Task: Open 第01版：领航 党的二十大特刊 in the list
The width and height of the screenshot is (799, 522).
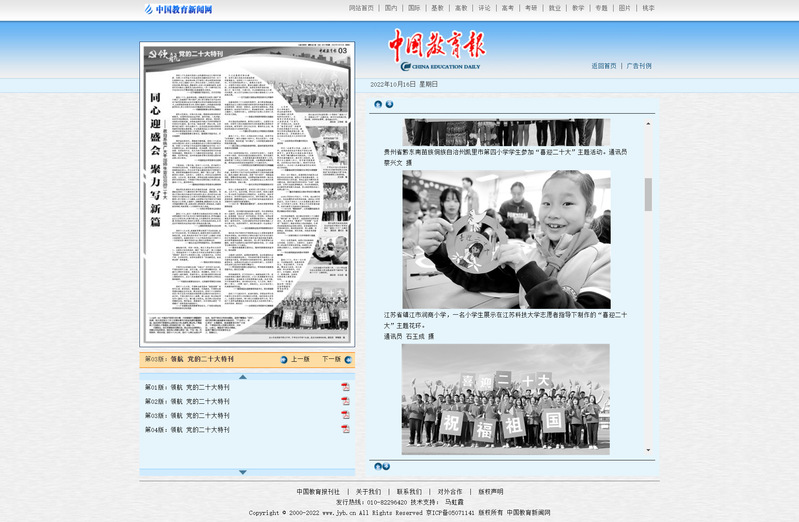Action: pyautogui.click(x=187, y=387)
